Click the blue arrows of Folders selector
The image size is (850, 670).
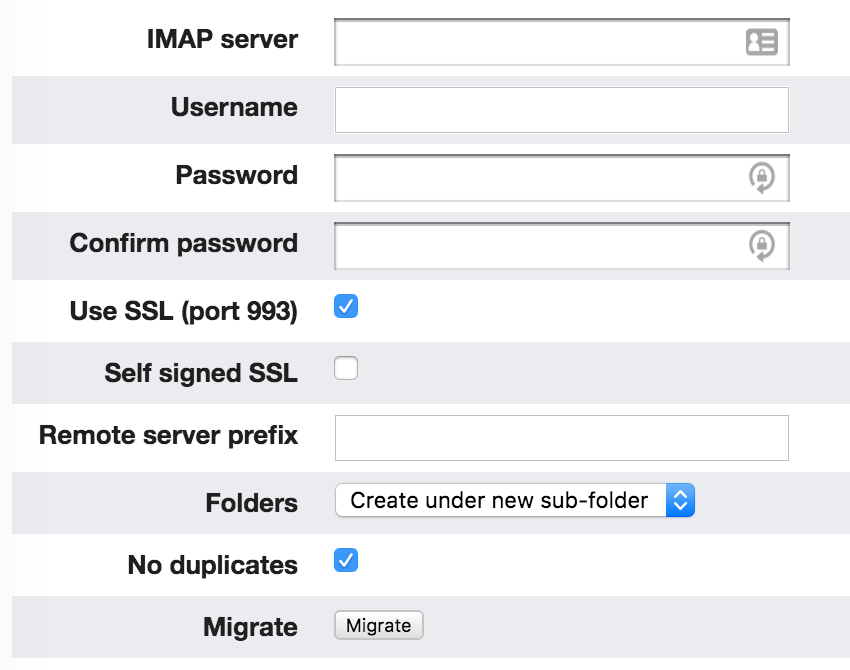coord(680,500)
